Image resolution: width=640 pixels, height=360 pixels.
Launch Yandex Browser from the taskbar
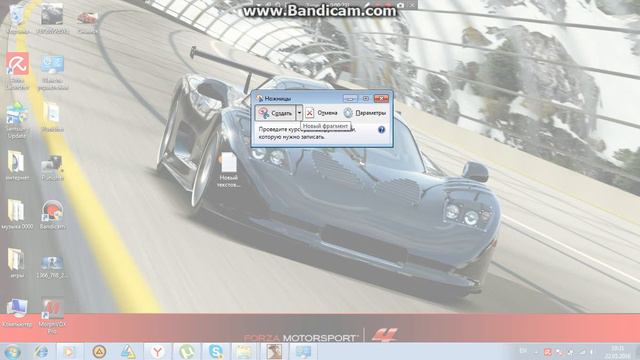pos(158,351)
